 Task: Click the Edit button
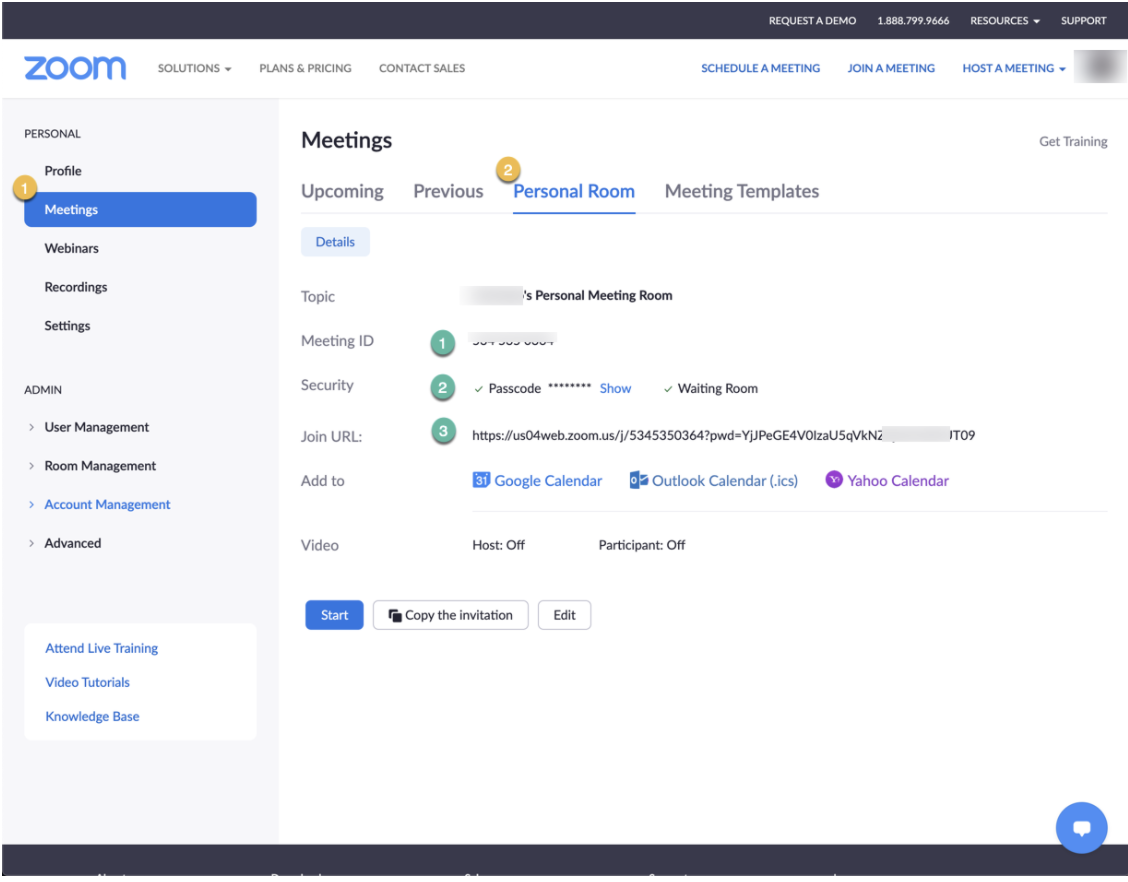564,616
